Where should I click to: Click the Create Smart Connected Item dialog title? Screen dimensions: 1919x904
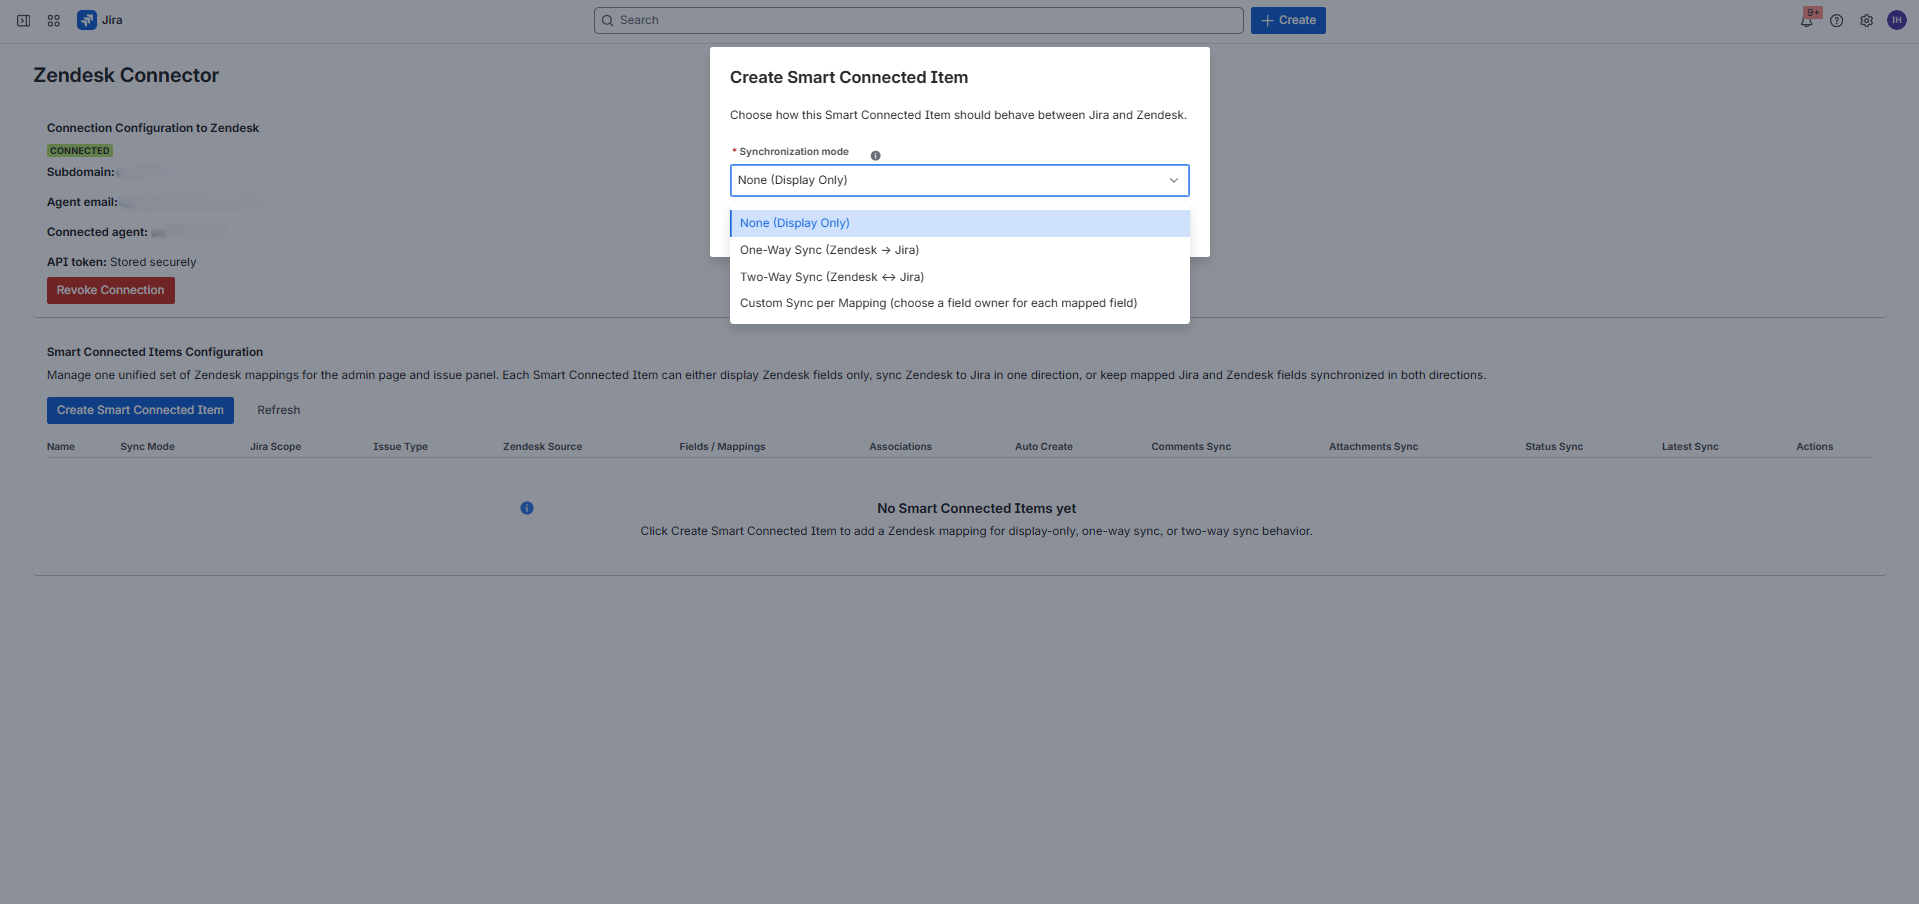click(x=849, y=77)
